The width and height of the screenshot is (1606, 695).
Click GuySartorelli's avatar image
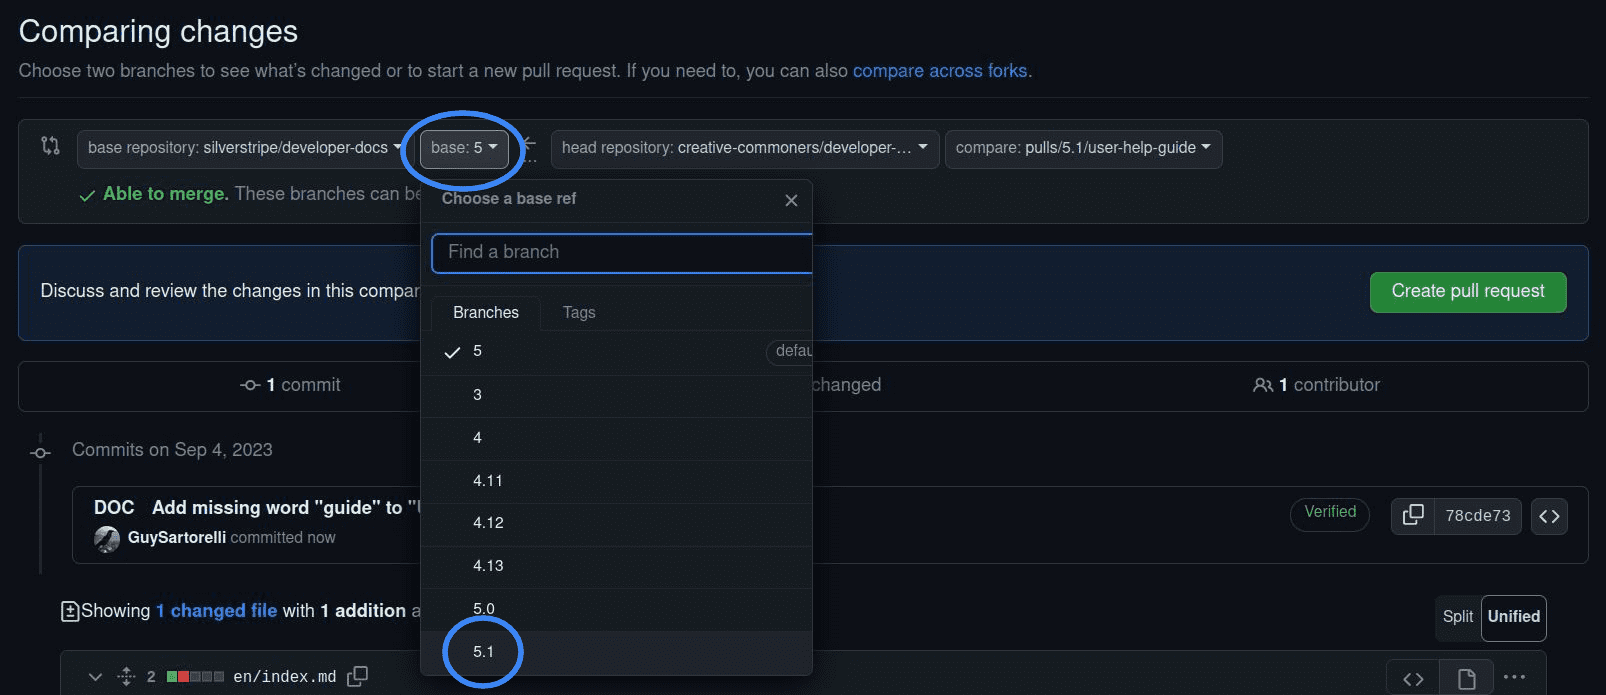pos(107,539)
